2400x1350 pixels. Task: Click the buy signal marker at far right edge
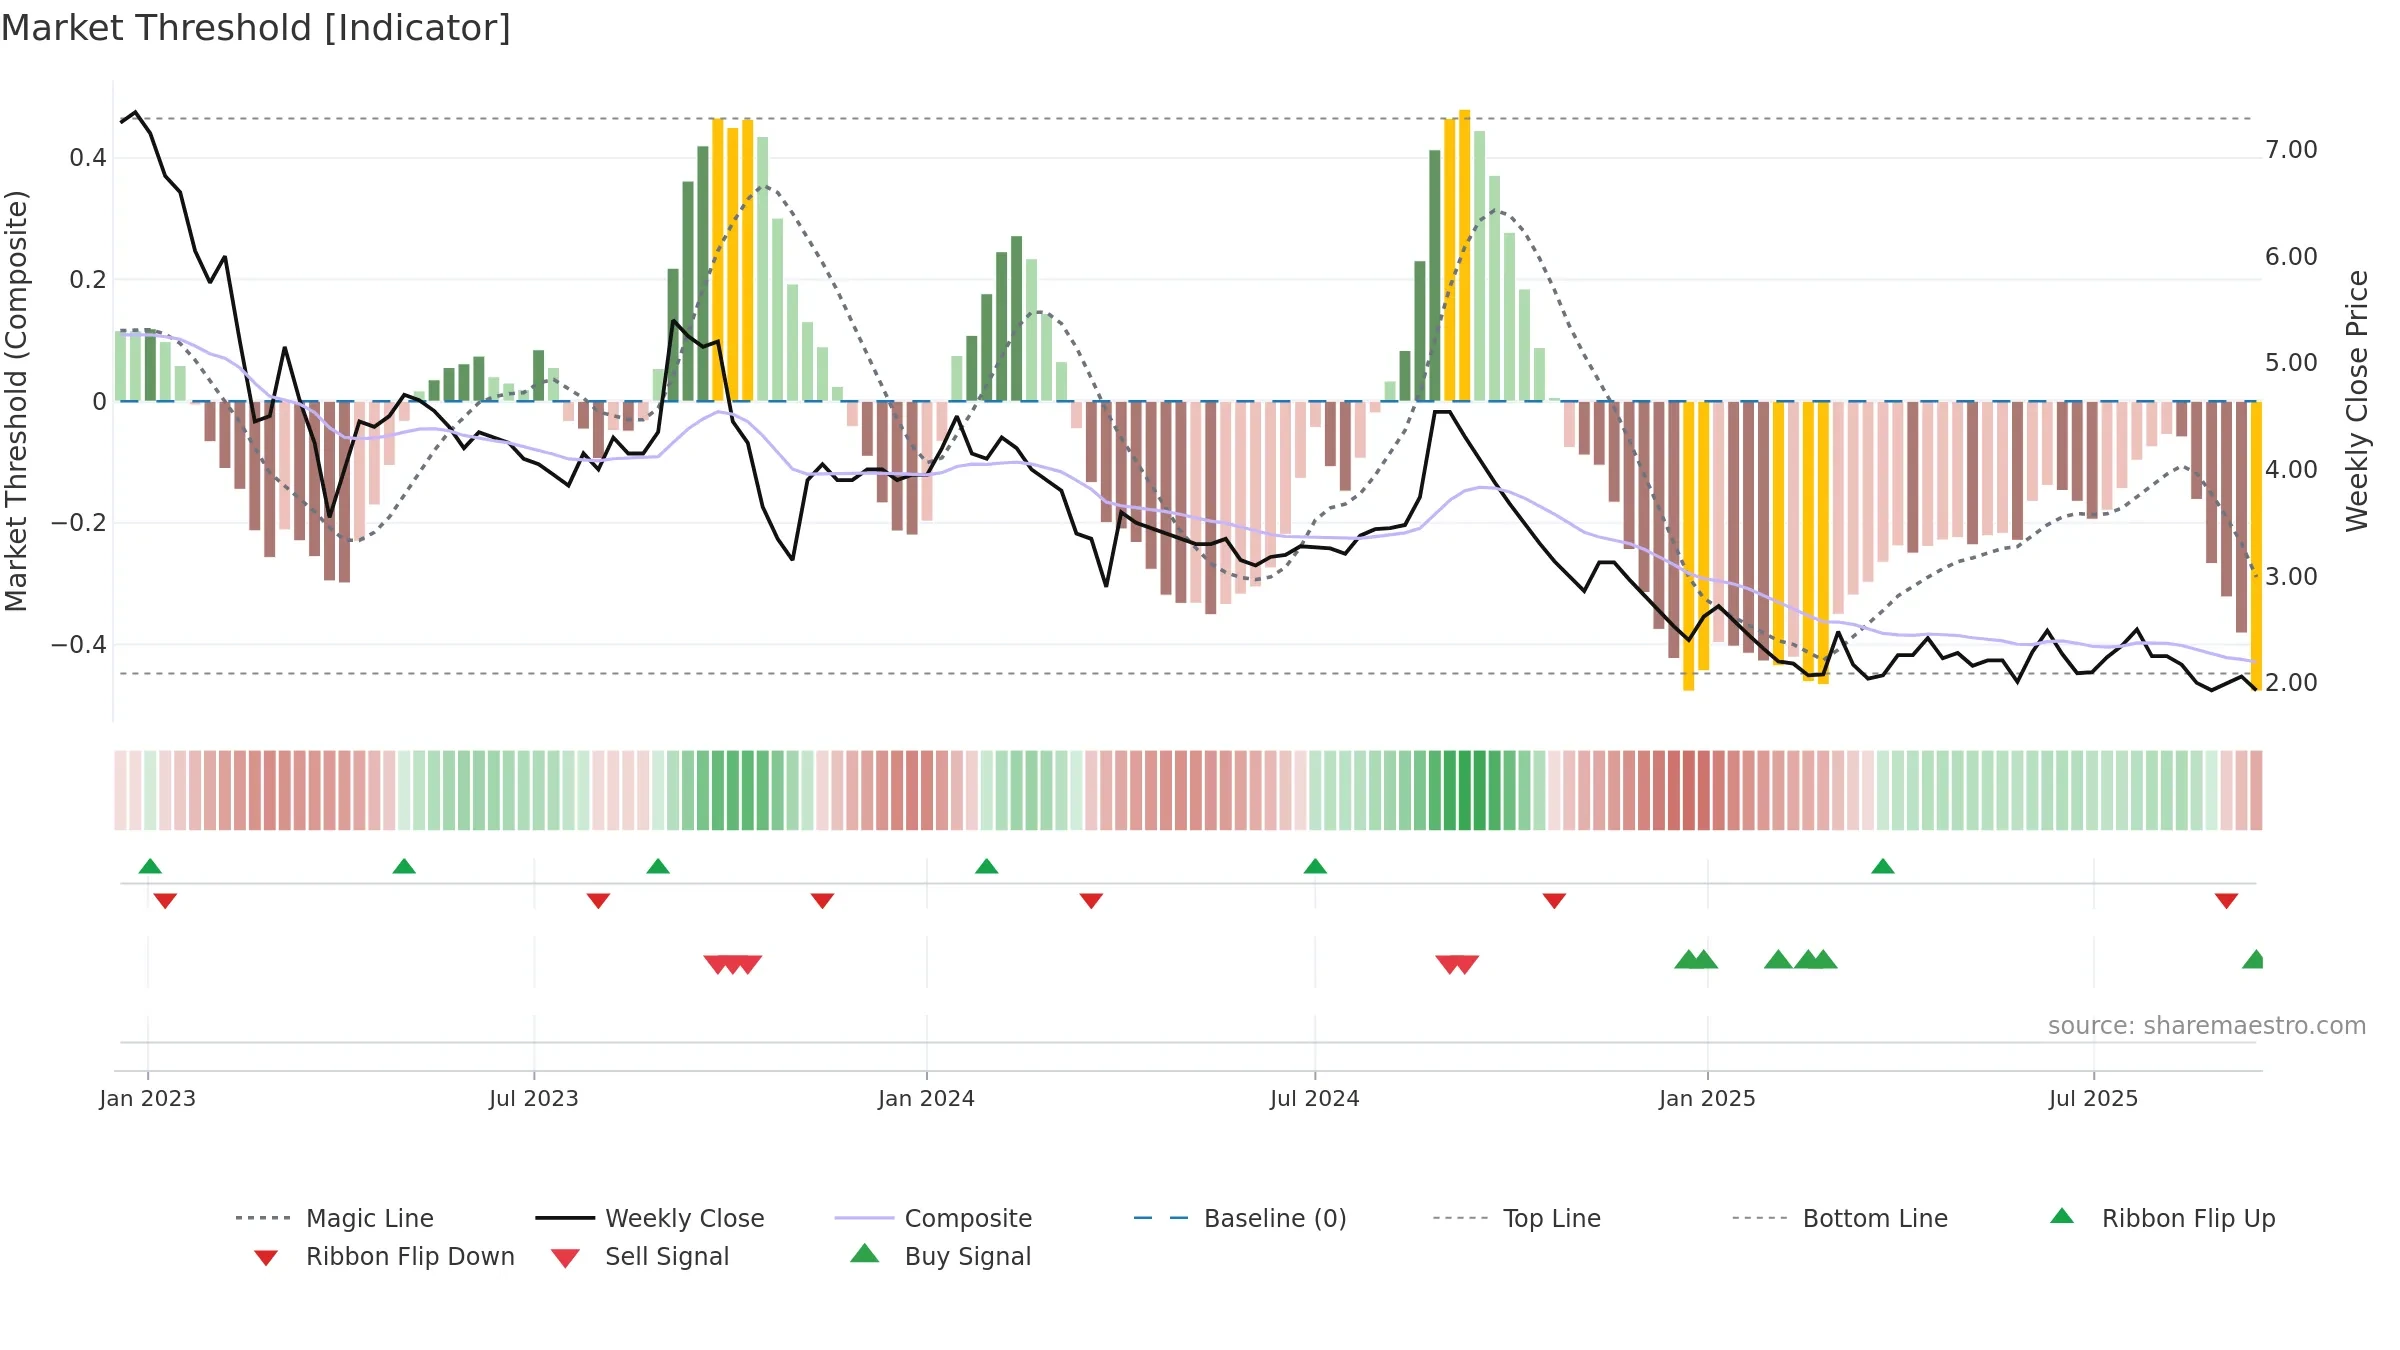[x=2254, y=959]
